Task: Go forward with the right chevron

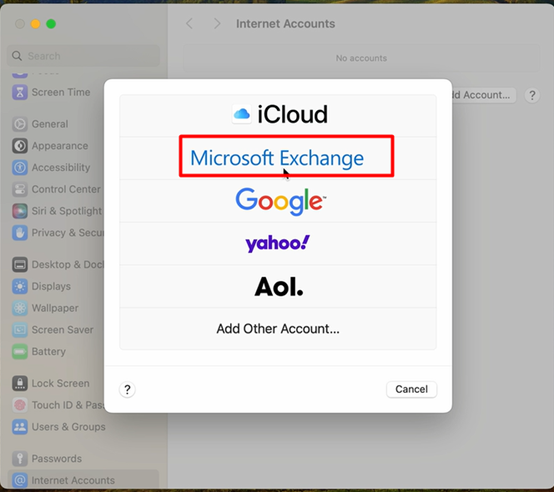Action: point(217,24)
